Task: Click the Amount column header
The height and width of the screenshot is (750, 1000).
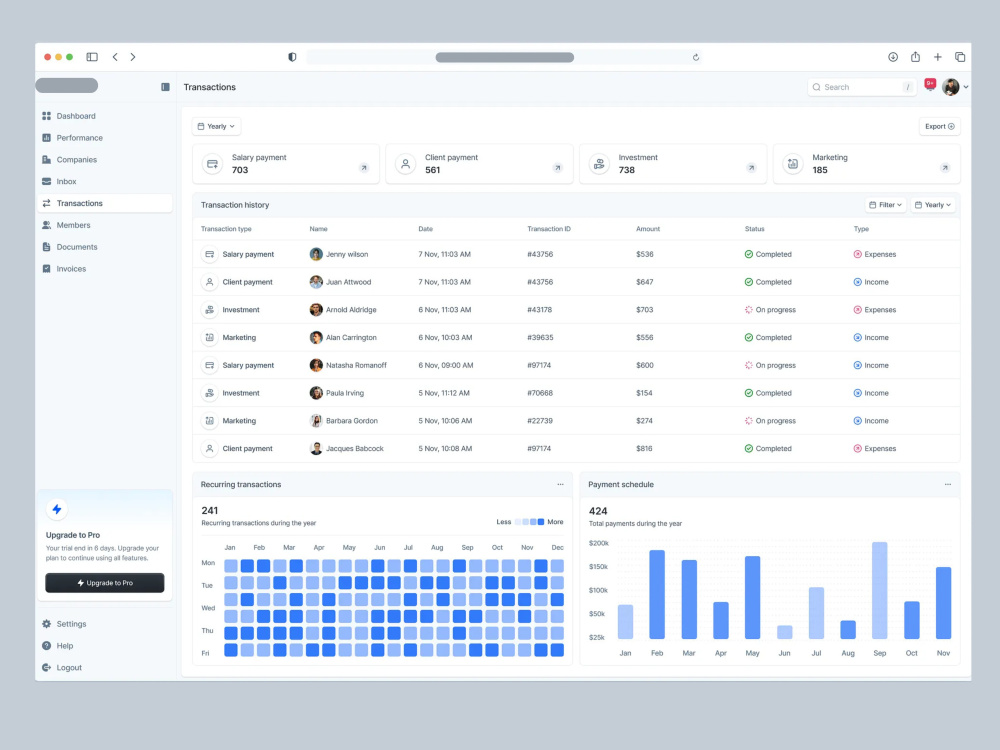Action: coord(647,229)
